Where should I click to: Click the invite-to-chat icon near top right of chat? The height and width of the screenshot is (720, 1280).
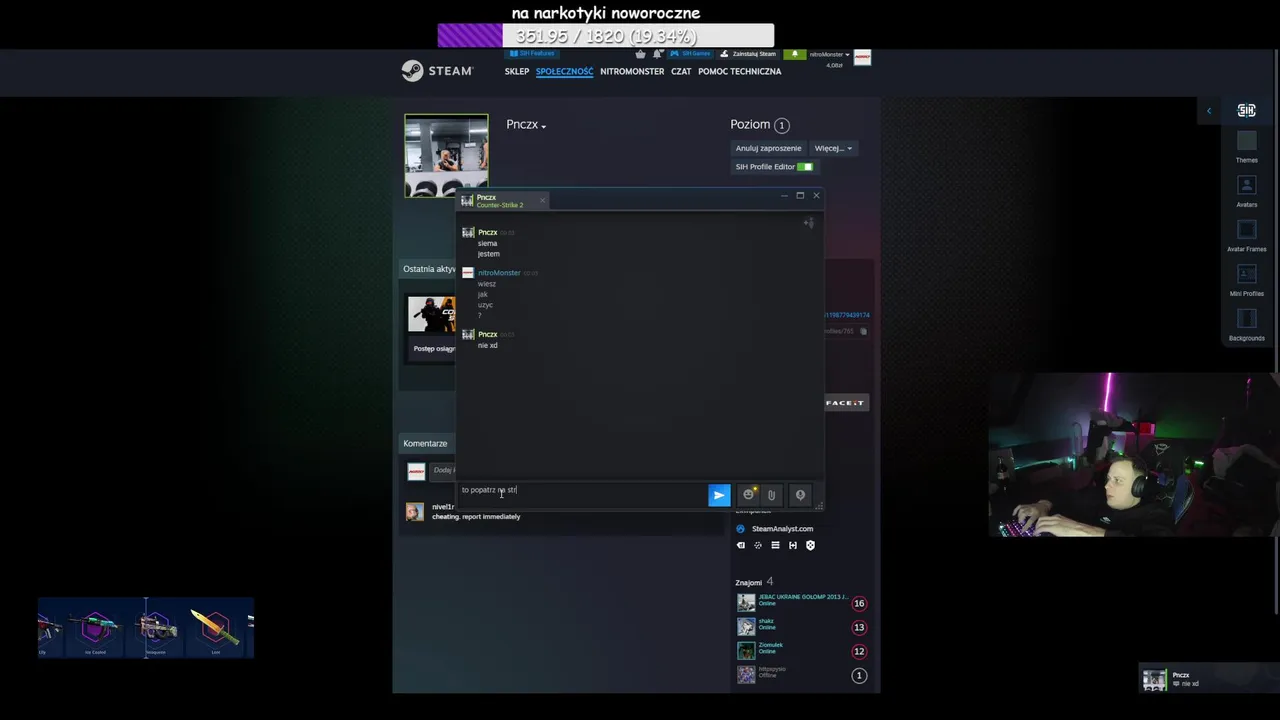(x=809, y=223)
